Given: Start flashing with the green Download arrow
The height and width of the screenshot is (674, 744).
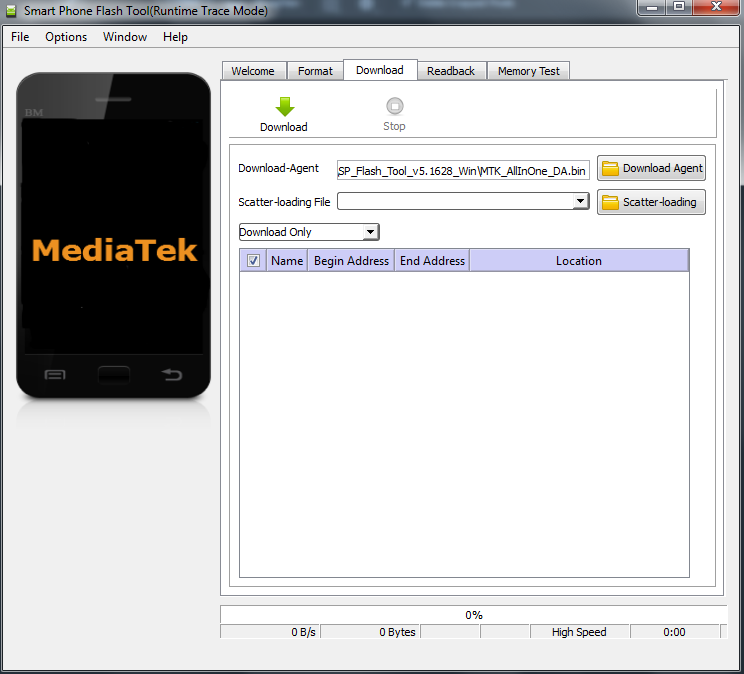Looking at the screenshot, I should 285,107.
